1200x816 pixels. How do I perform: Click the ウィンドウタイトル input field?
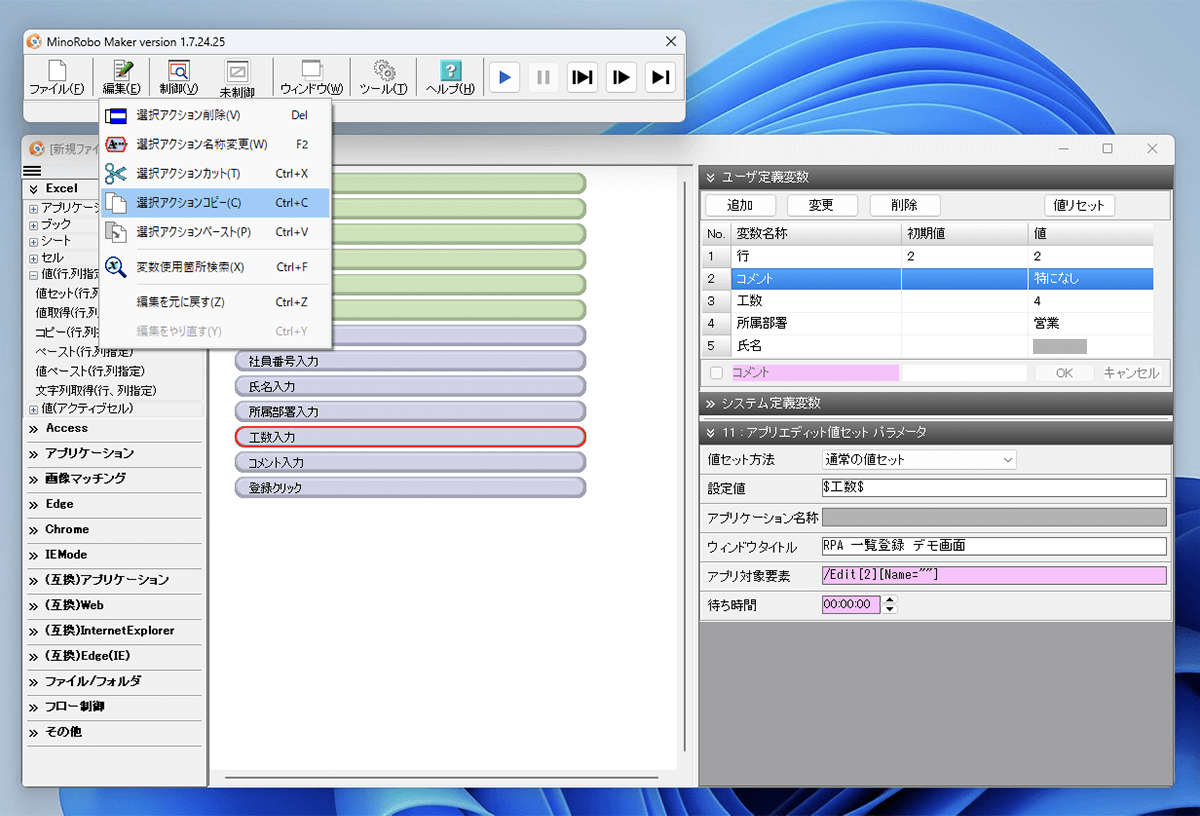pos(994,546)
